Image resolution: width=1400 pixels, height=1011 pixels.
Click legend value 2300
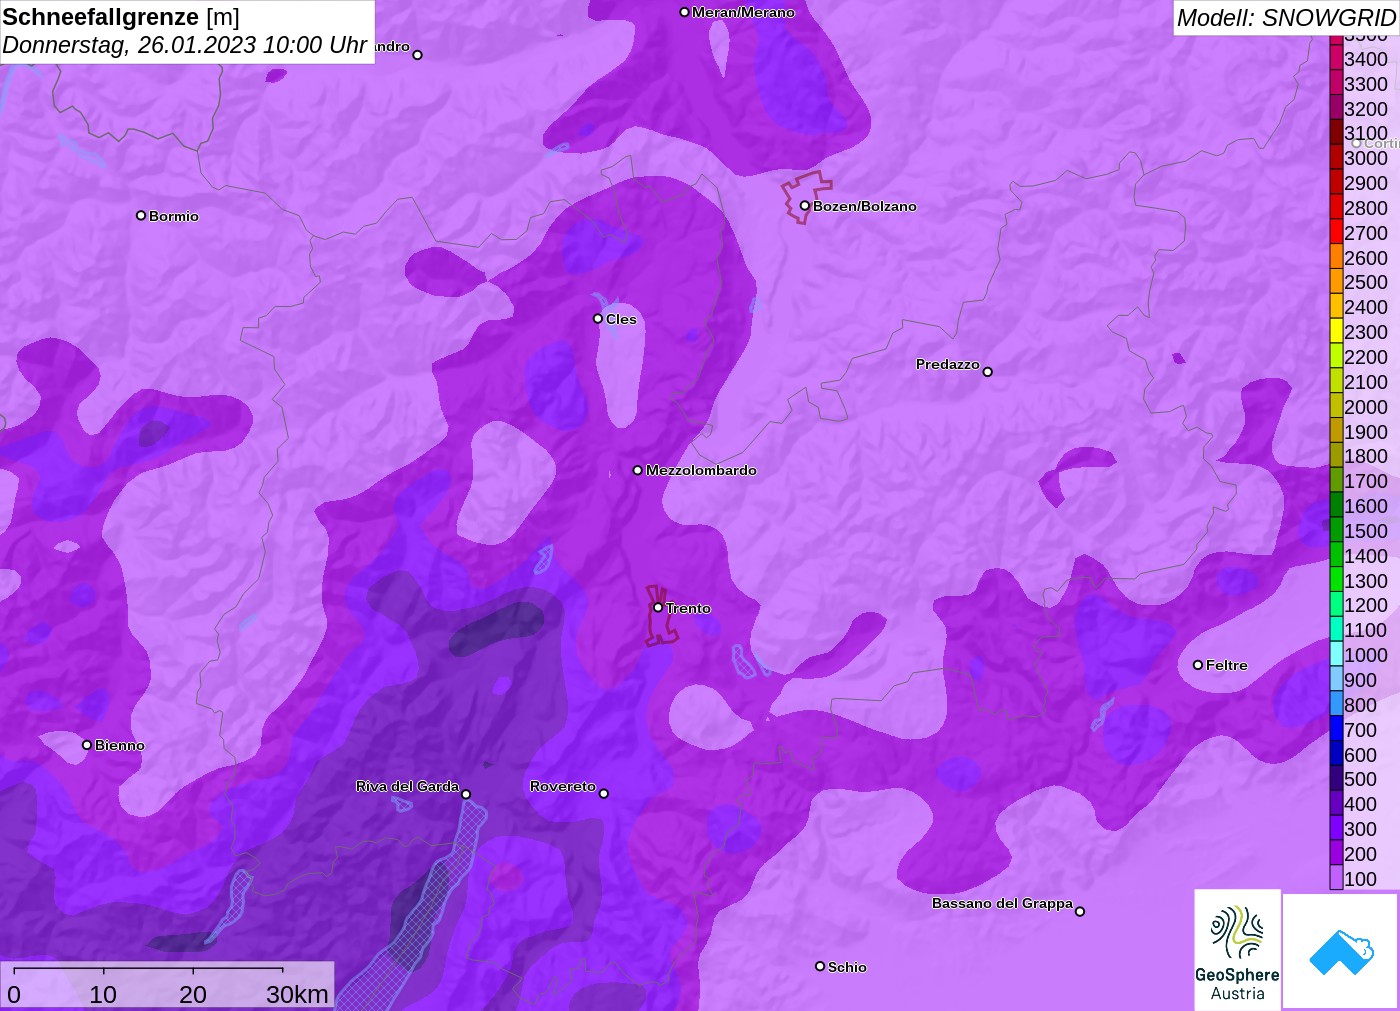tap(1366, 332)
